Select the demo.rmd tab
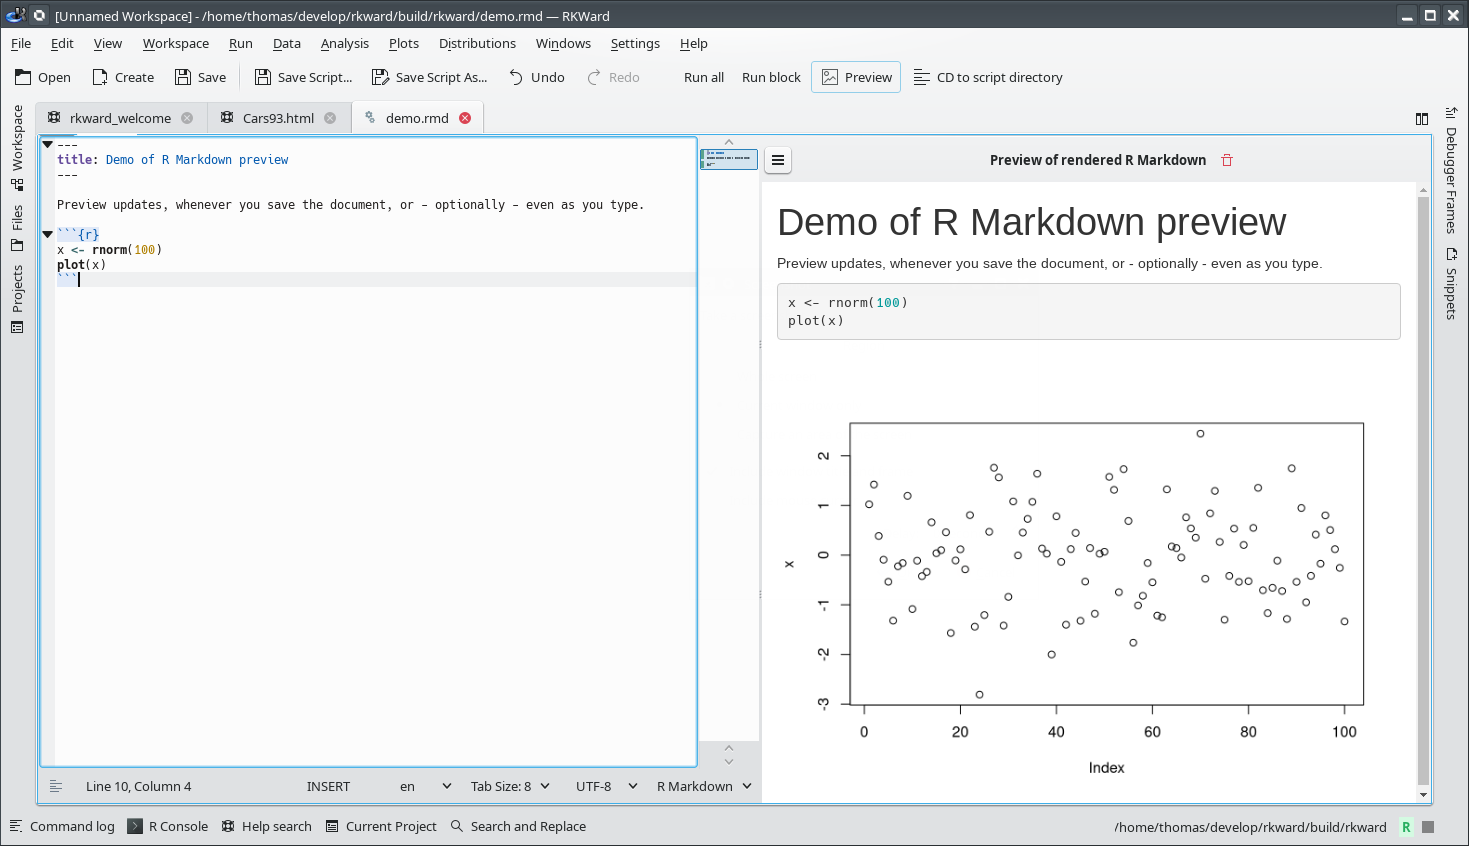This screenshot has width=1469, height=846. coord(417,118)
